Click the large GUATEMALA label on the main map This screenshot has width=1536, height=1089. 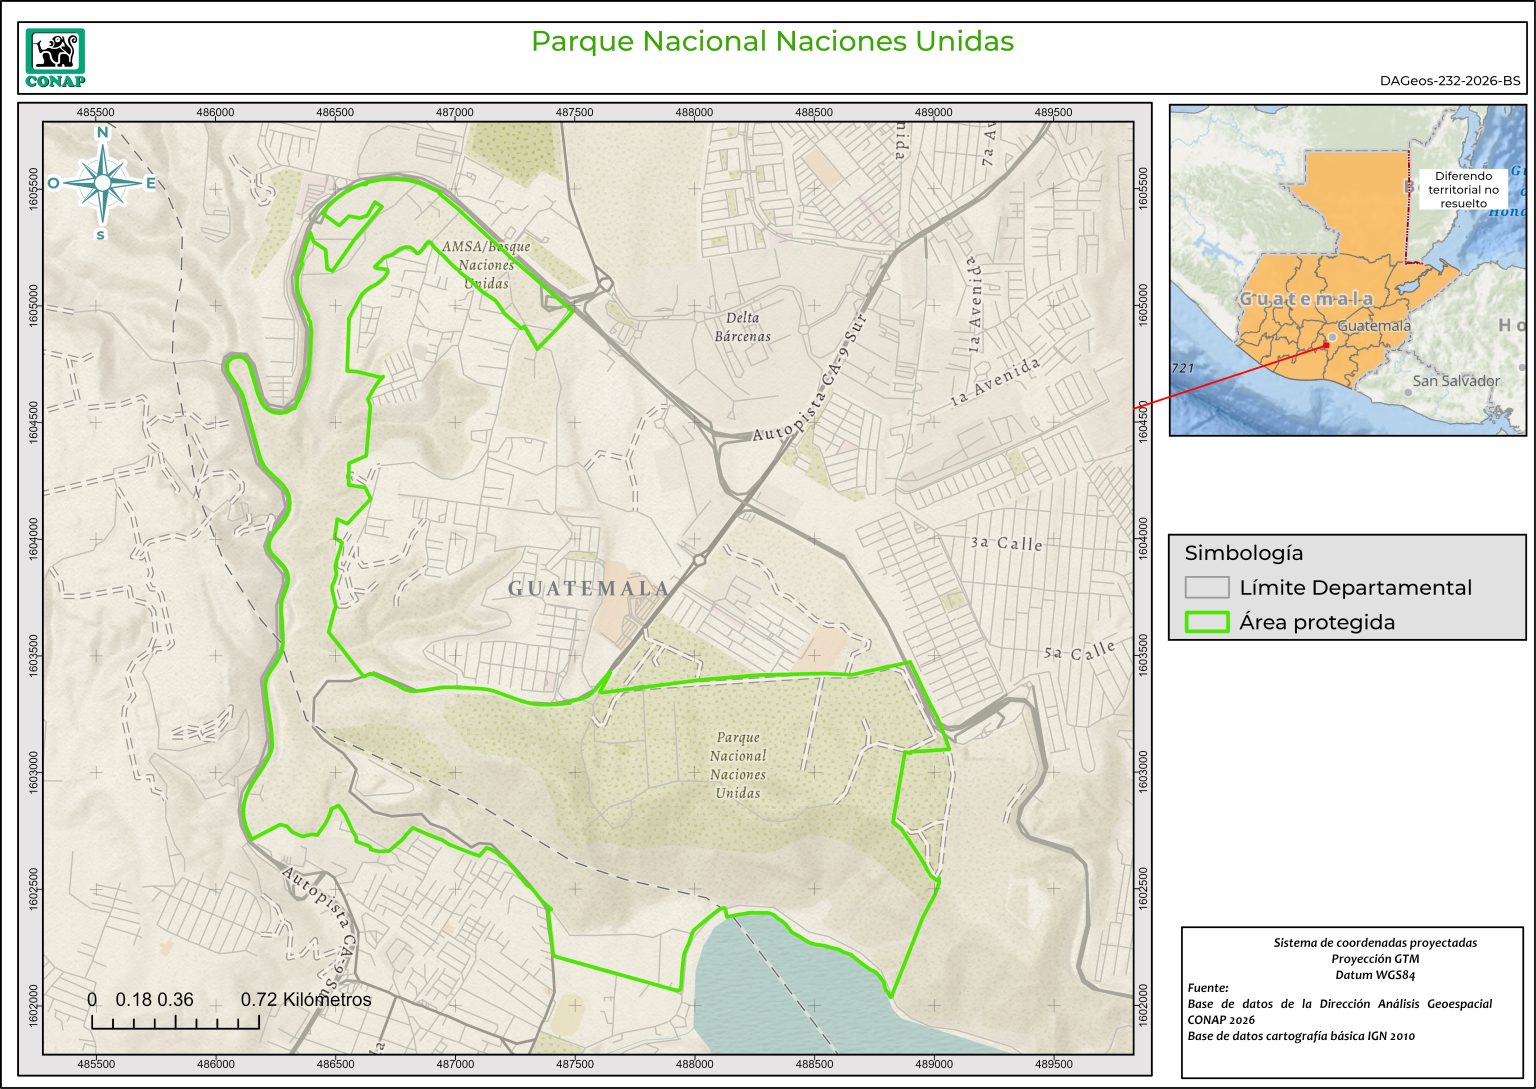coord(589,588)
